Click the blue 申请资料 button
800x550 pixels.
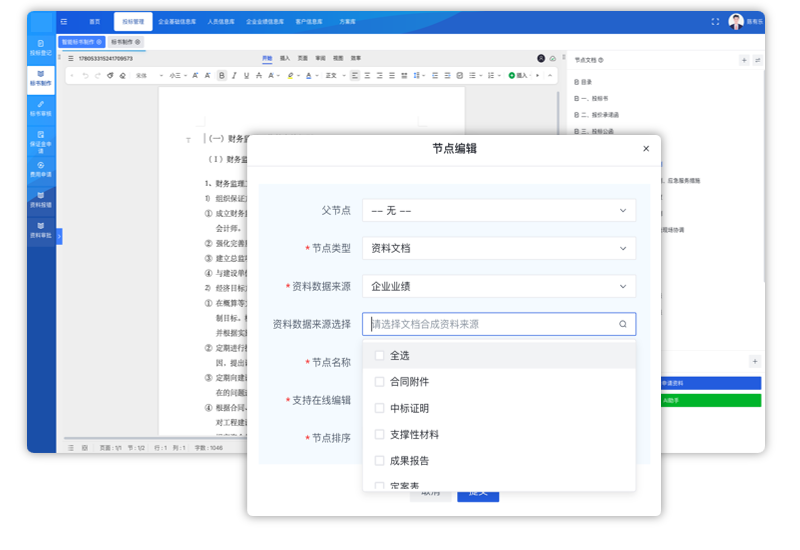pos(711,383)
